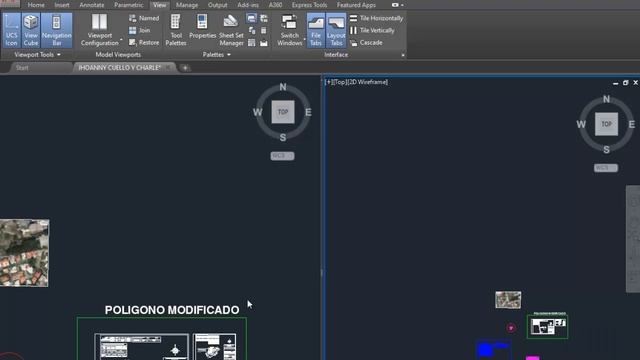
Task: Open WCS dropdown in left viewport
Action: click(x=282, y=156)
